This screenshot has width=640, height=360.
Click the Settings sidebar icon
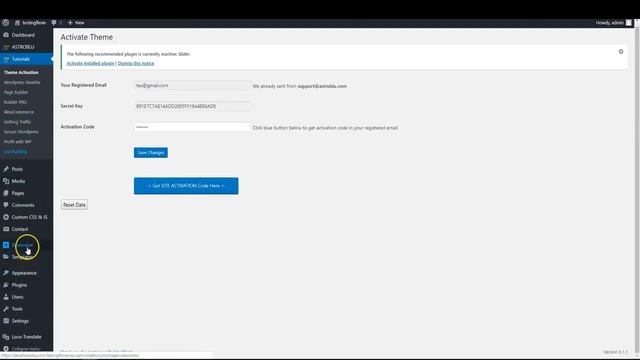(6, 321)
